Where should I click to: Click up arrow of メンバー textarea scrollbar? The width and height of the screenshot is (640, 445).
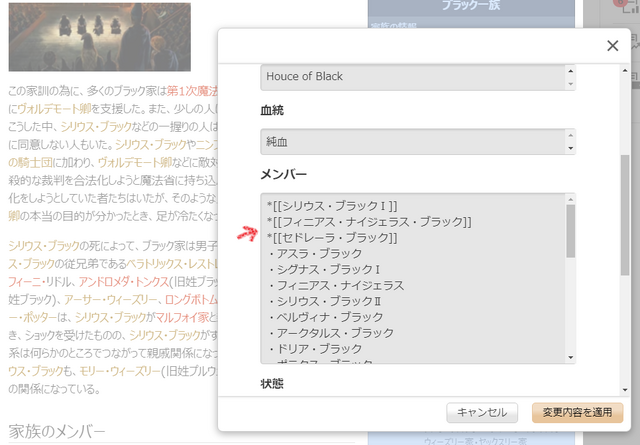[571, 199]
